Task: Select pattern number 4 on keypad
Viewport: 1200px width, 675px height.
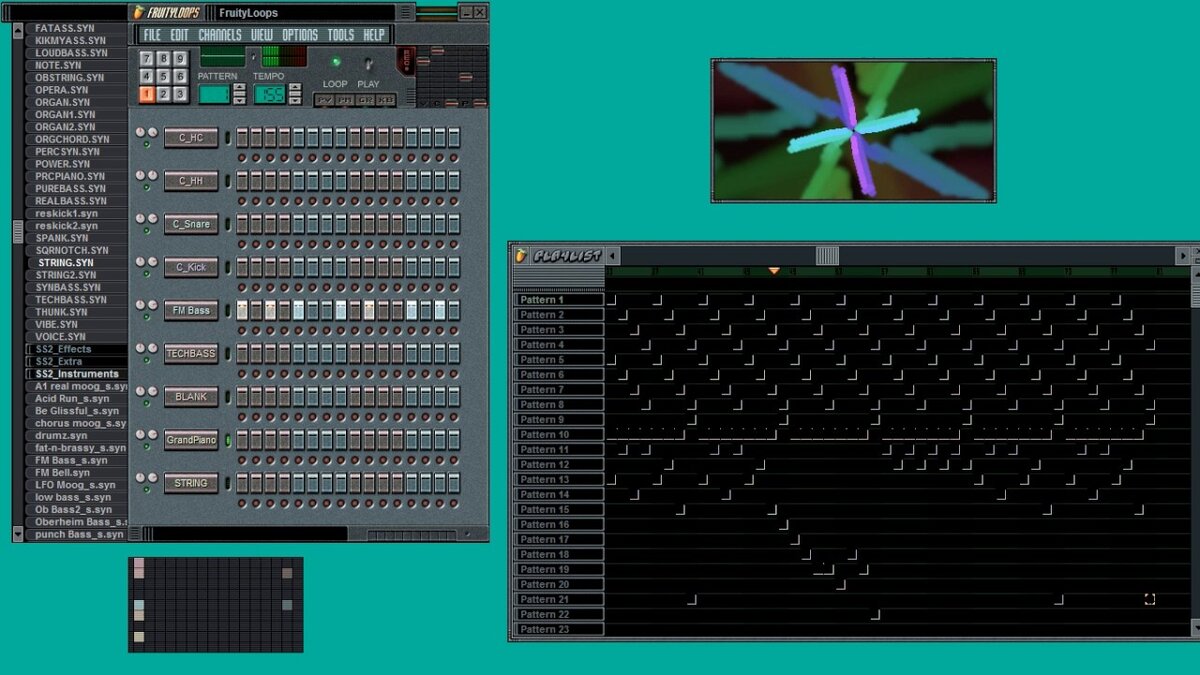Action: 146,76
